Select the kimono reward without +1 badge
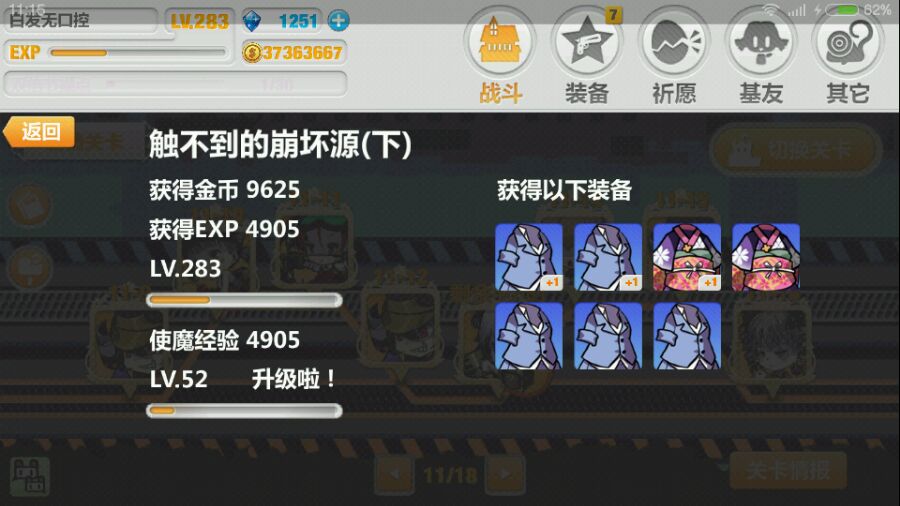 pos(766,256)
